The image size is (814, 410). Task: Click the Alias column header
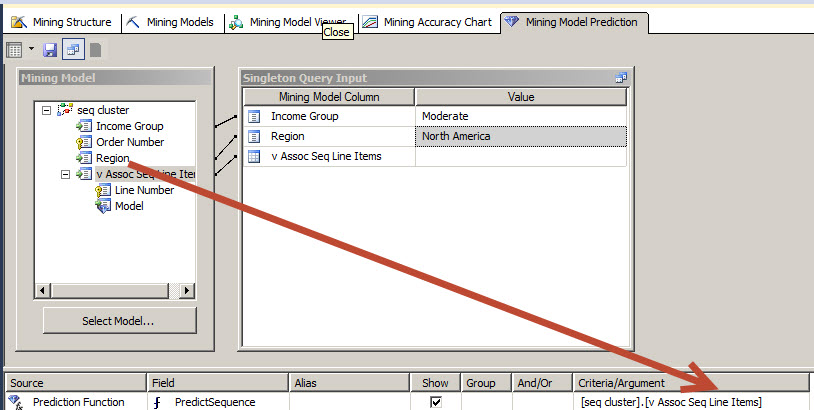tap(349, 383)
